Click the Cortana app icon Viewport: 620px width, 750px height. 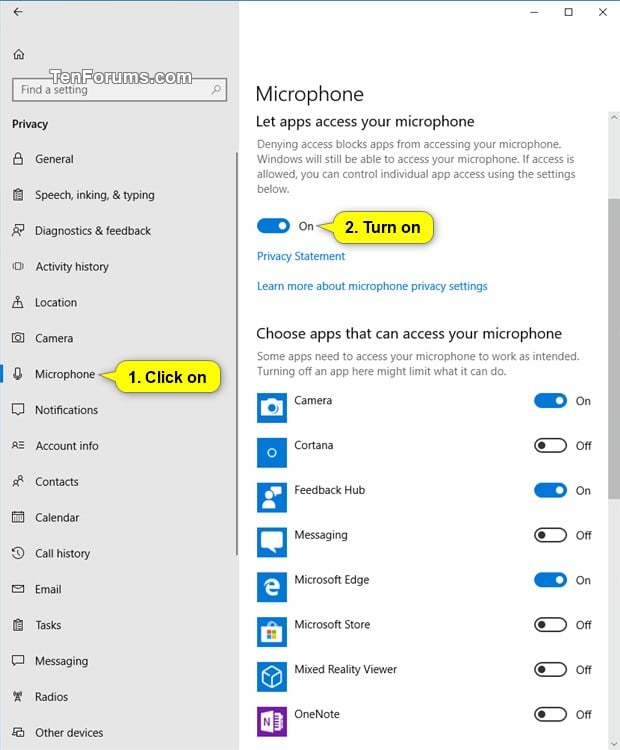pos(272,452)
